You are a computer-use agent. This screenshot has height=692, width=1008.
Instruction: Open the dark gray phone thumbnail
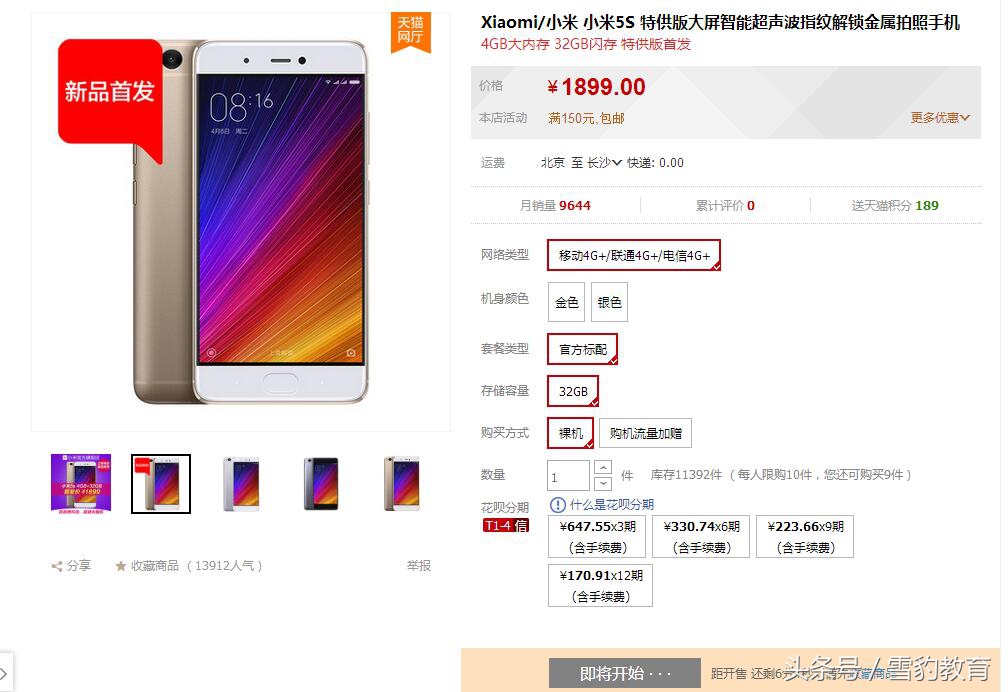(x=321, y=484)
